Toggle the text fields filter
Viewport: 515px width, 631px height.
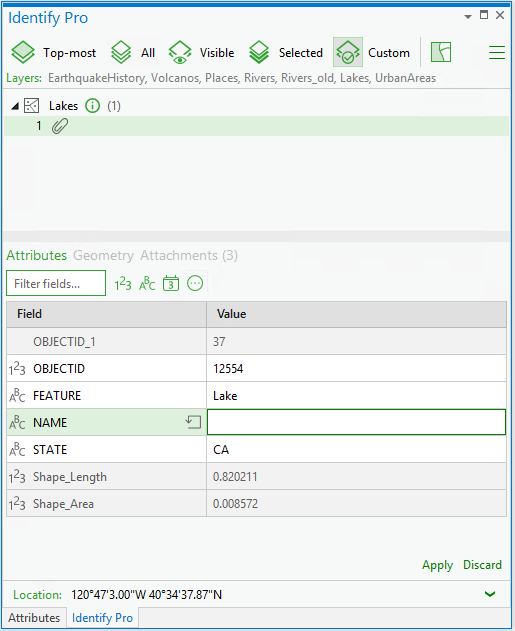[147, 284]
